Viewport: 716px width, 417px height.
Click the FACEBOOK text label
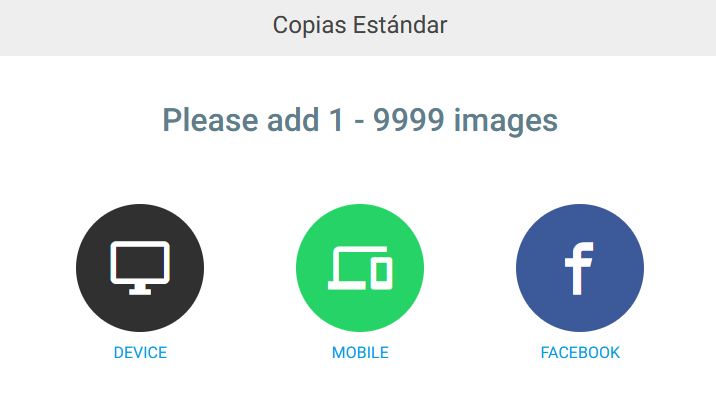[580, 353]
